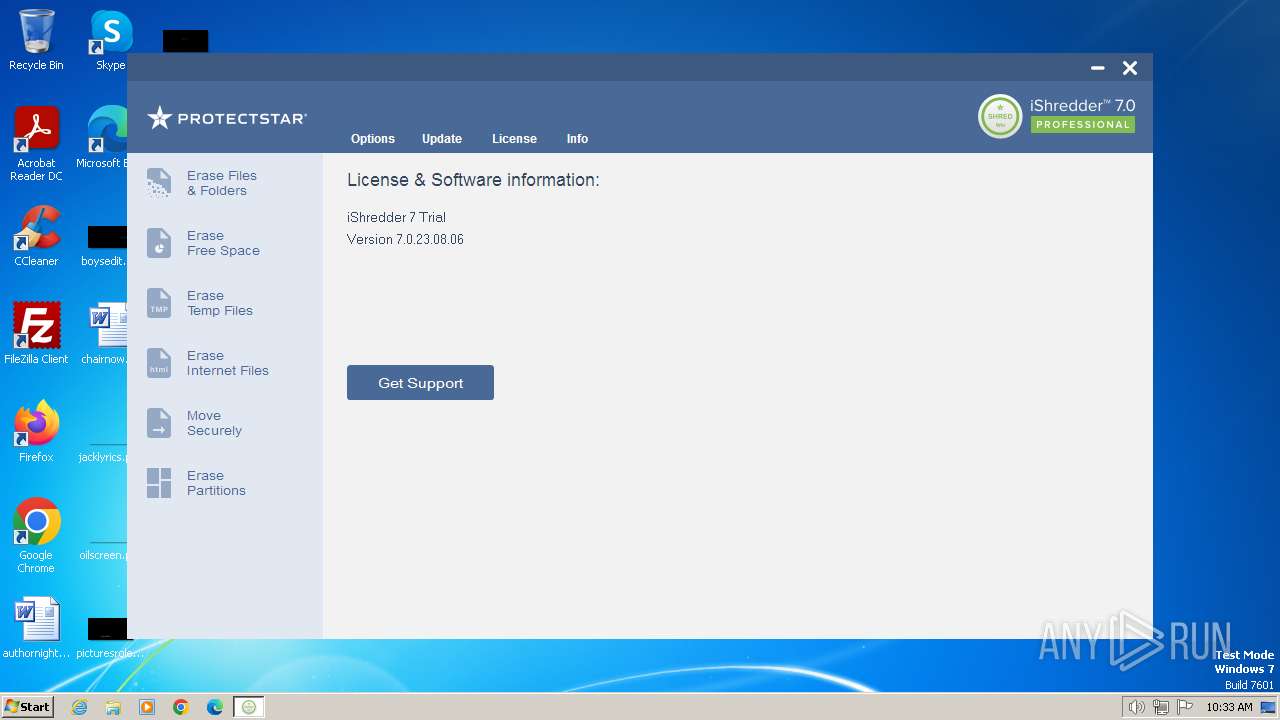Open the Options menu
The height and width of the screenshot is (720, 1280).
point(373,139)
